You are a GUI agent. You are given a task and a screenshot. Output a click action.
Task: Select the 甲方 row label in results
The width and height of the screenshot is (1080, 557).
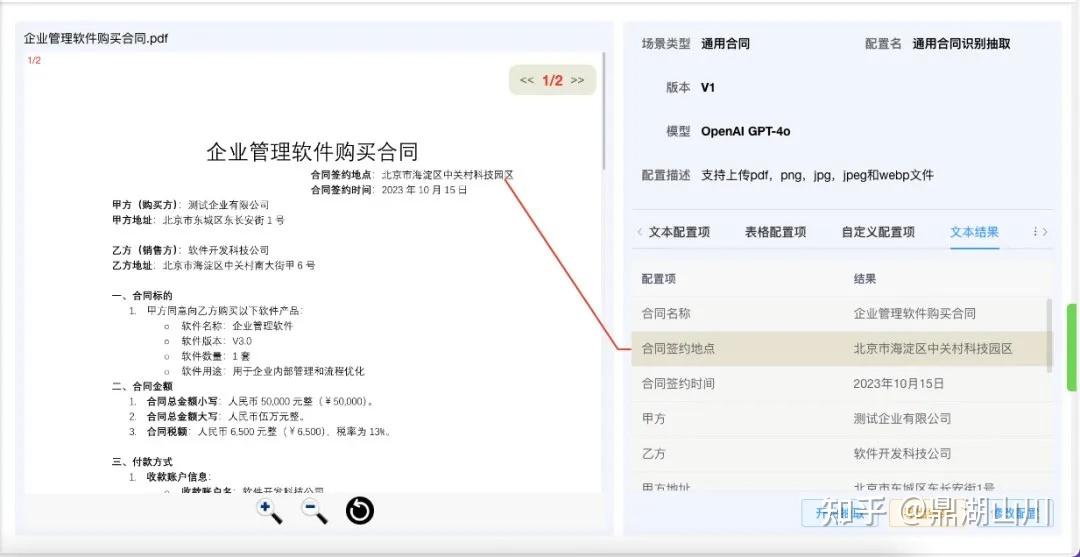tap(654, 419)
